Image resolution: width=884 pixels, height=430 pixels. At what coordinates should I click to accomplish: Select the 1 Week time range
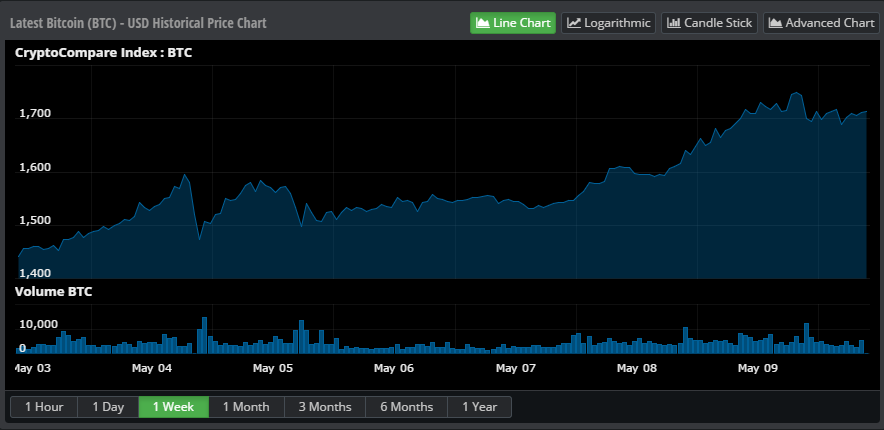coord(174,407)
